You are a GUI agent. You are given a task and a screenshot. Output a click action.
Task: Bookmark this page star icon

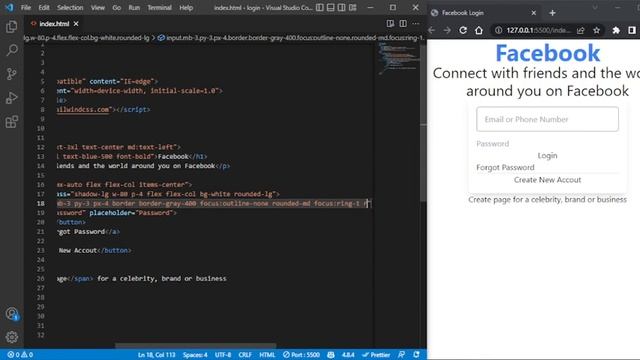(x=596, y=30)
